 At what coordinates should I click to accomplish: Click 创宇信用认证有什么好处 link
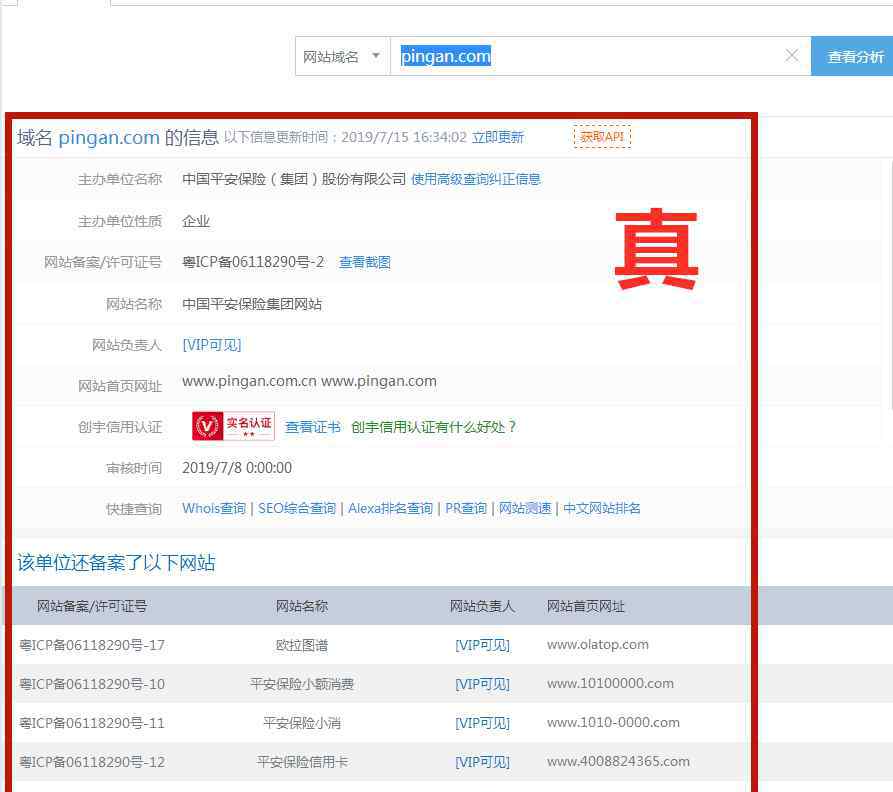point(433,427)
